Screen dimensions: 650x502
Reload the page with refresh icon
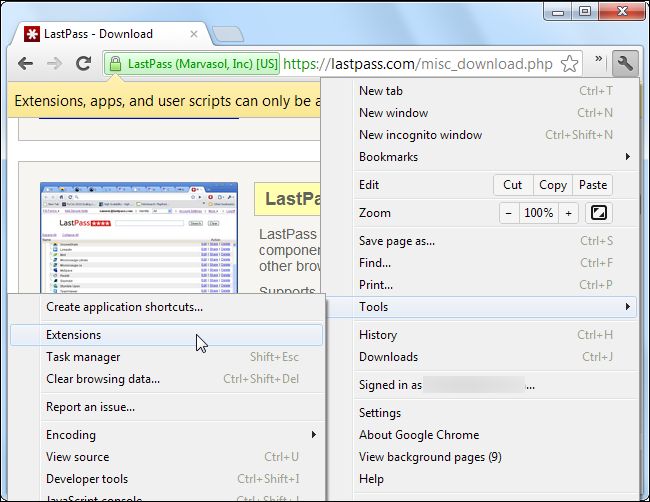coord(82,64)
